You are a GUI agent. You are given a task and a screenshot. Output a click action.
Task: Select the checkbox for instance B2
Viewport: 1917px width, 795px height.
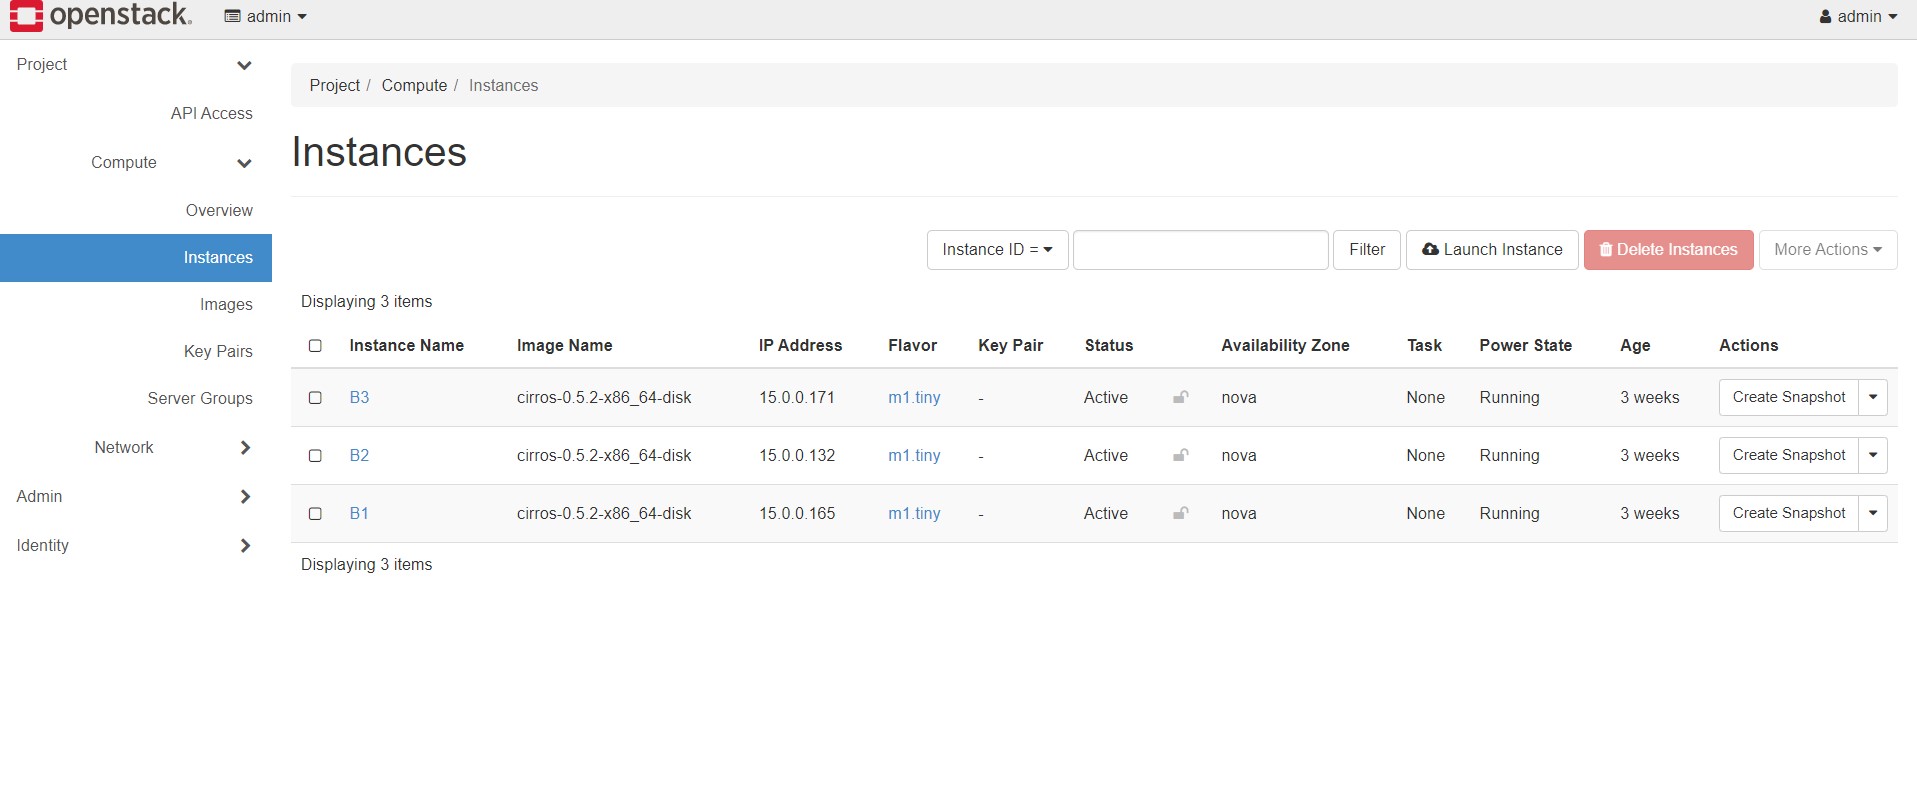tap(315, 456)
